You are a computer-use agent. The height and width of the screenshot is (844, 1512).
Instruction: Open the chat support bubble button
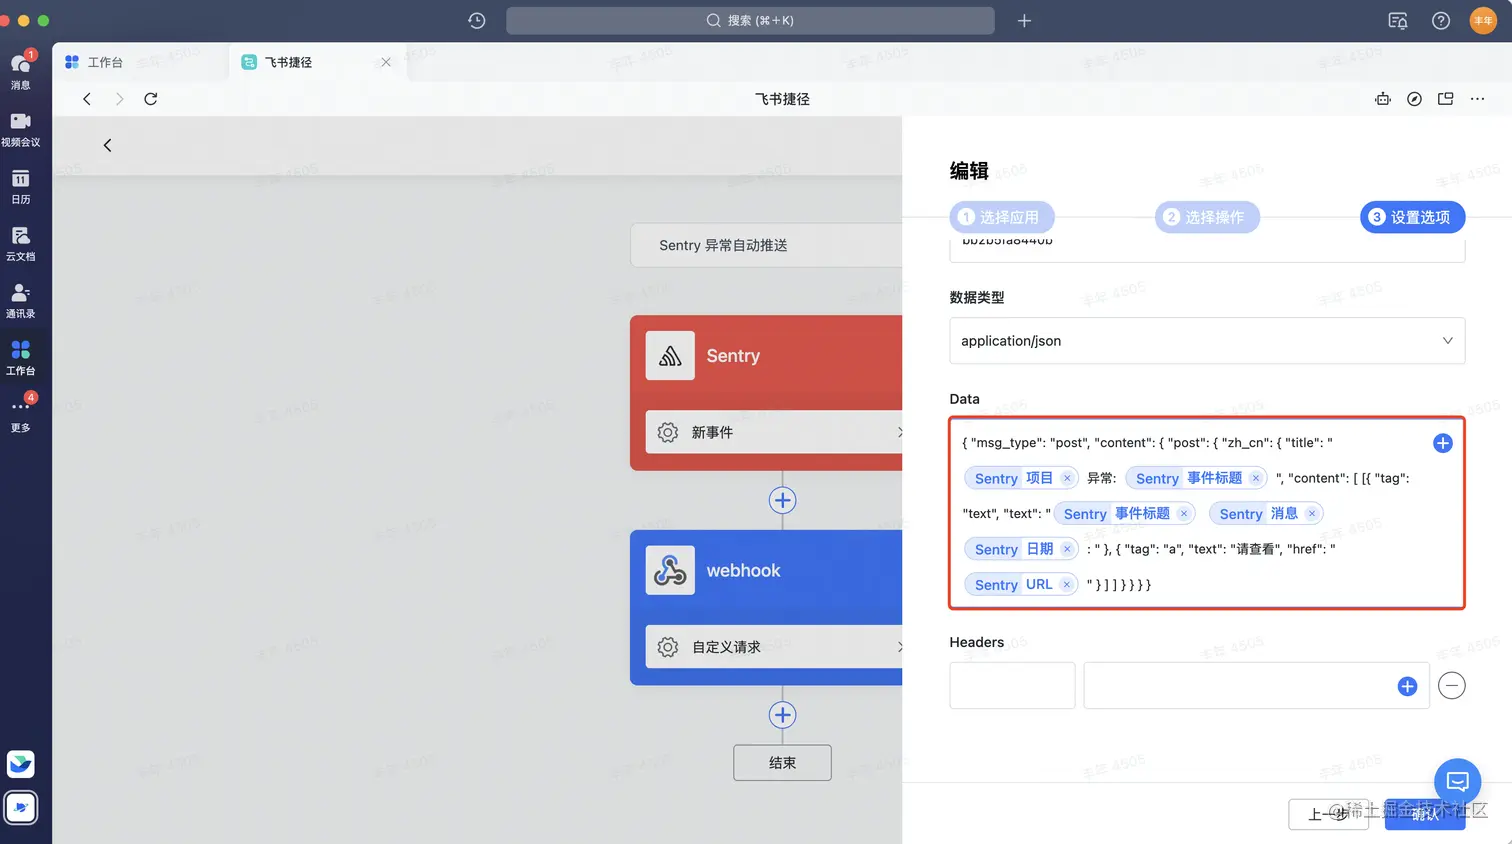coord(1457,782)
